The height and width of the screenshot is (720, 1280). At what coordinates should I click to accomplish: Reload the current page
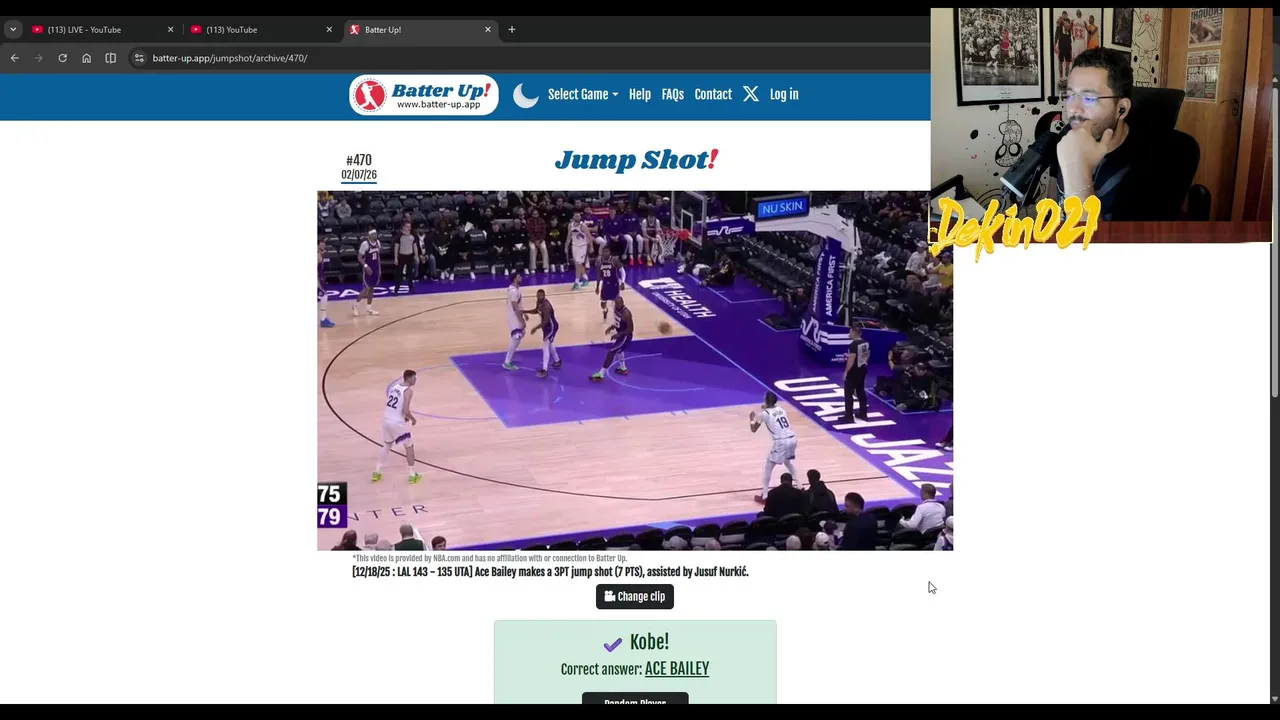point(62,58)
